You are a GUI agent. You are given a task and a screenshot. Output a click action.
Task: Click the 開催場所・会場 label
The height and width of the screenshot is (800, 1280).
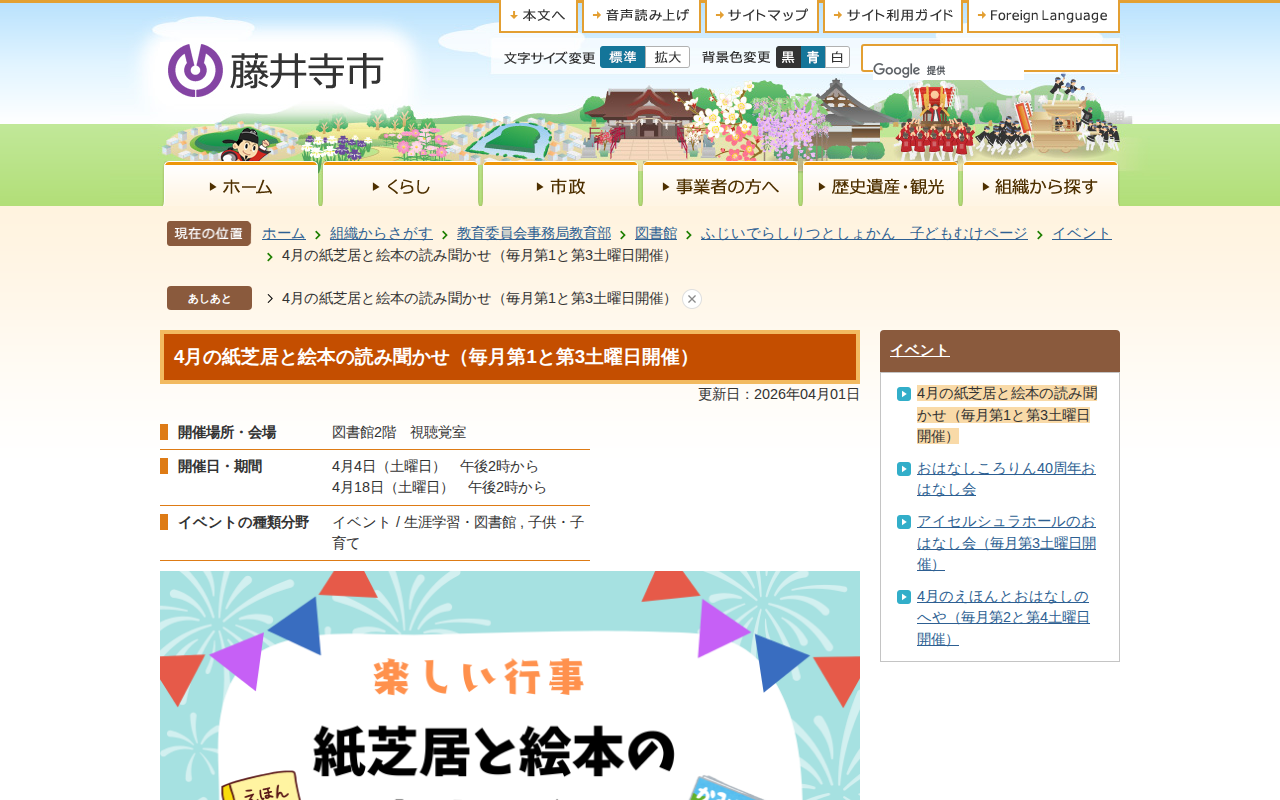pos(227,432)
